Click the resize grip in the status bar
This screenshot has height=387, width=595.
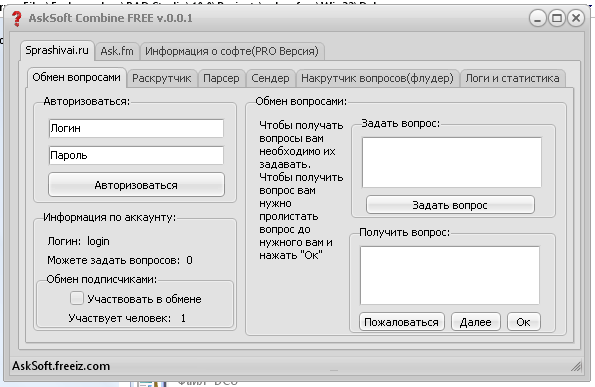[576, 366]
